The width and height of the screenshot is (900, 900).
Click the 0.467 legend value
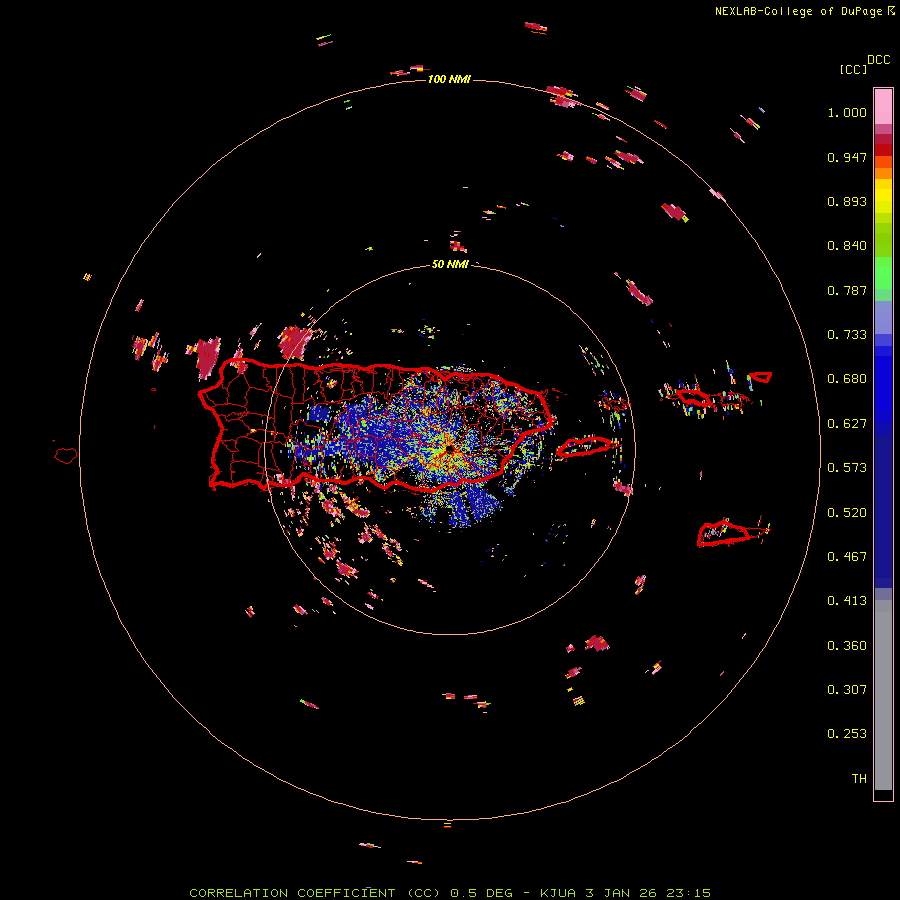click(847, 557)
